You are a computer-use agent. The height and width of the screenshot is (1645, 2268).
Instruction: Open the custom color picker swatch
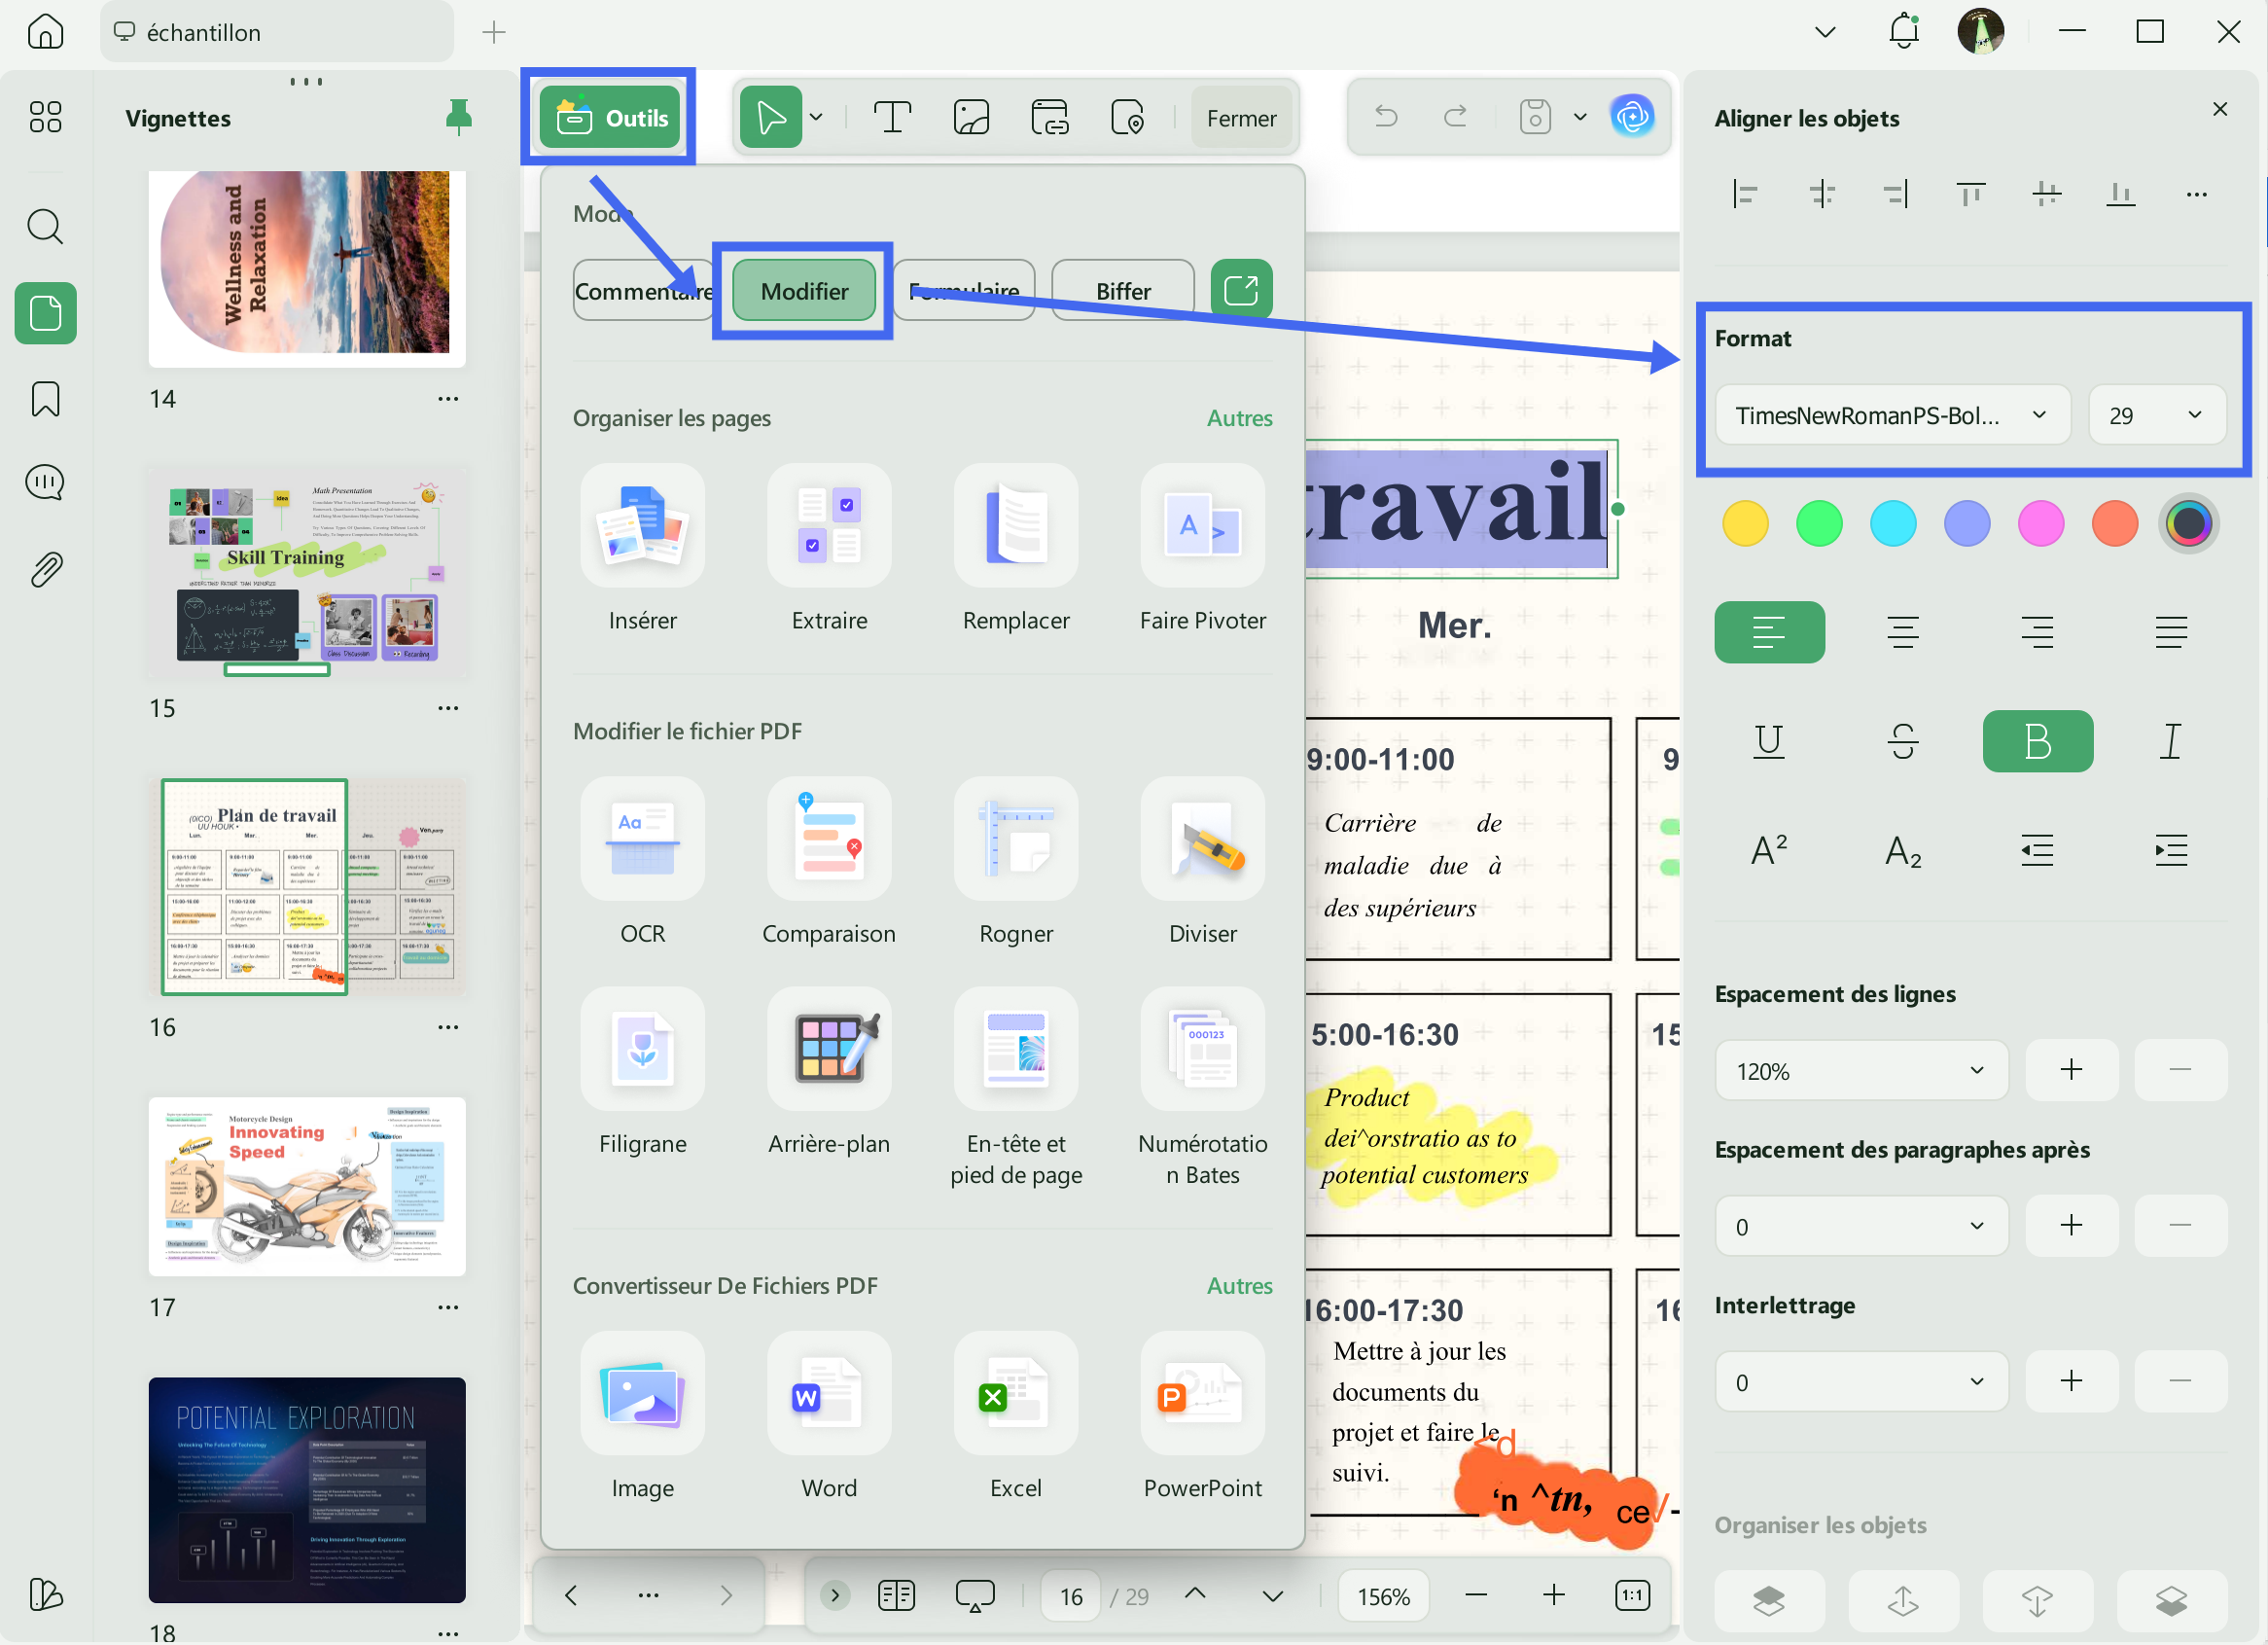click(x=2188, y=523)
